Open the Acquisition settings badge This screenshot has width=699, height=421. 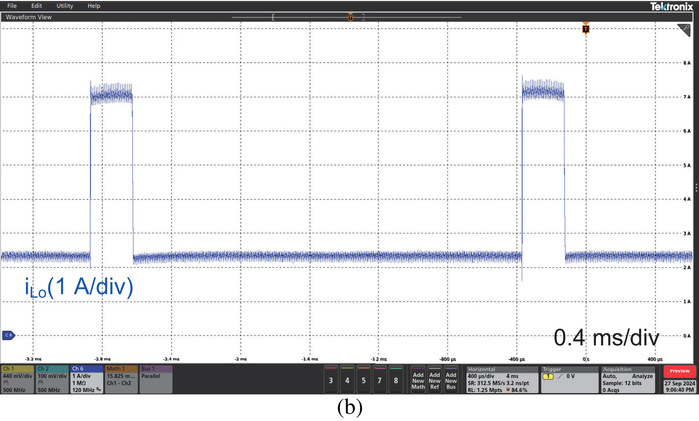(x=629, y=380)
